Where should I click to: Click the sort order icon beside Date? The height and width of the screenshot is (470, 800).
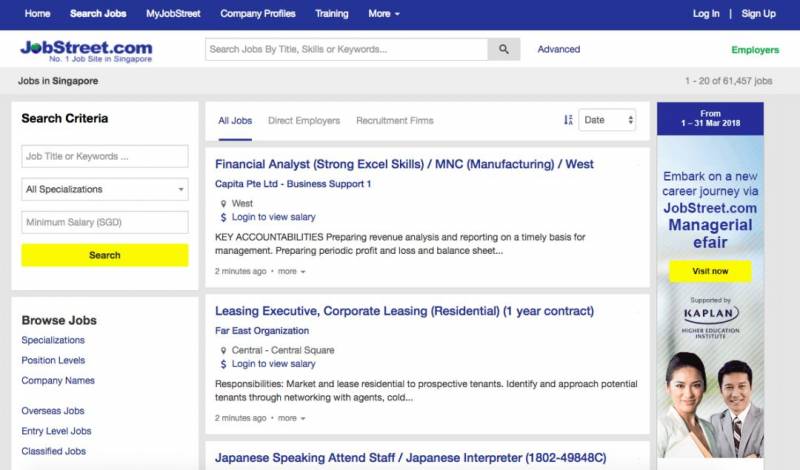click(x=568, y=120)
